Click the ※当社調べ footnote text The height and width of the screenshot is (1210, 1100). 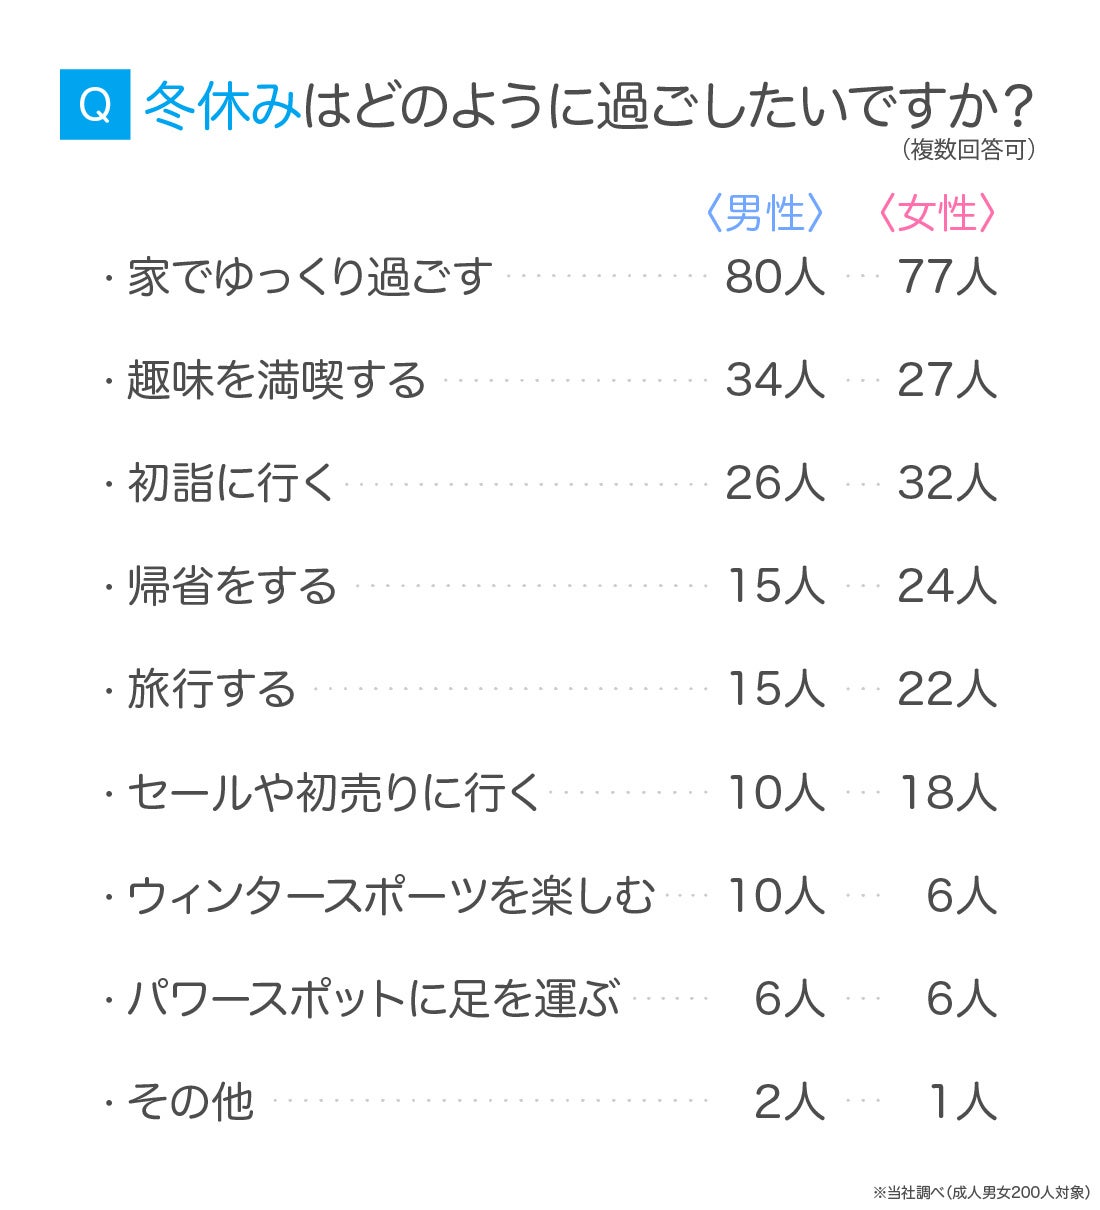980,1192
